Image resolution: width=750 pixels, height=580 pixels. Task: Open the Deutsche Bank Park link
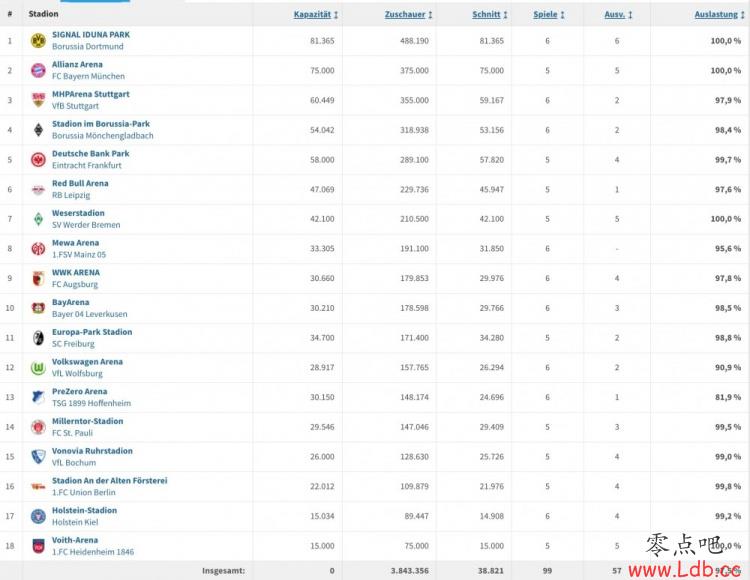coord(90,153)
